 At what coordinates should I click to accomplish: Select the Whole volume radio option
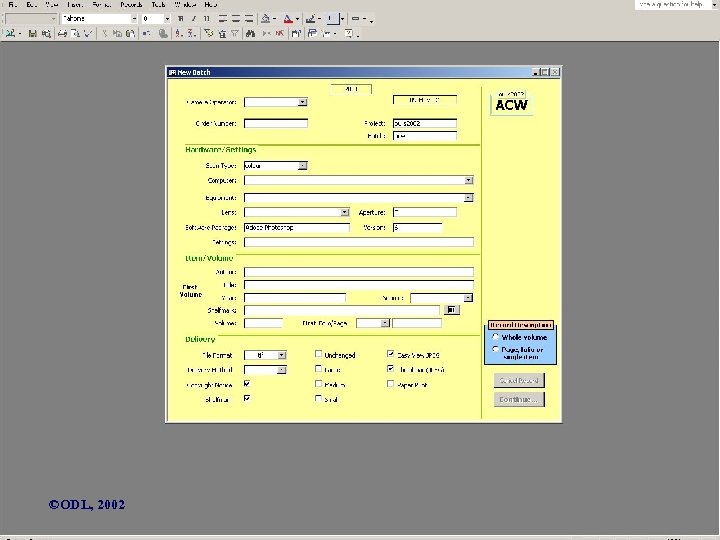point(495,337)
